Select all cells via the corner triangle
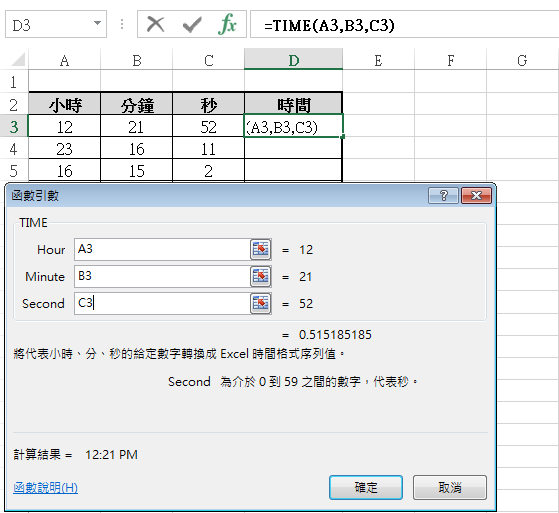This screenshot has width=559, height=513. [x=18, y=60]
